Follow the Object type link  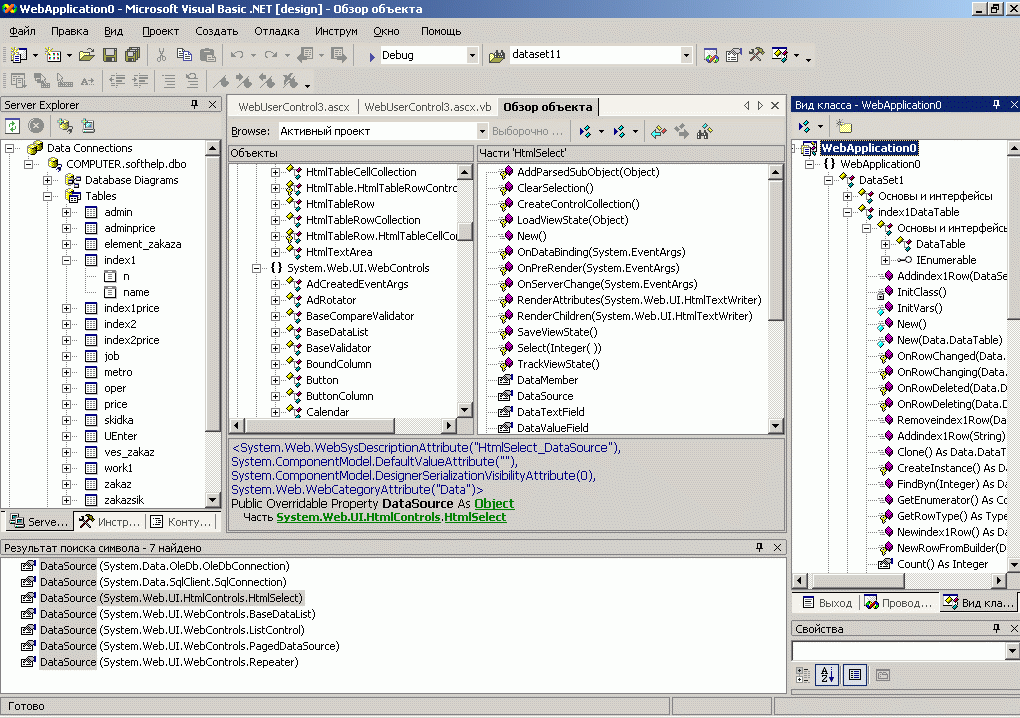(494, 503)
